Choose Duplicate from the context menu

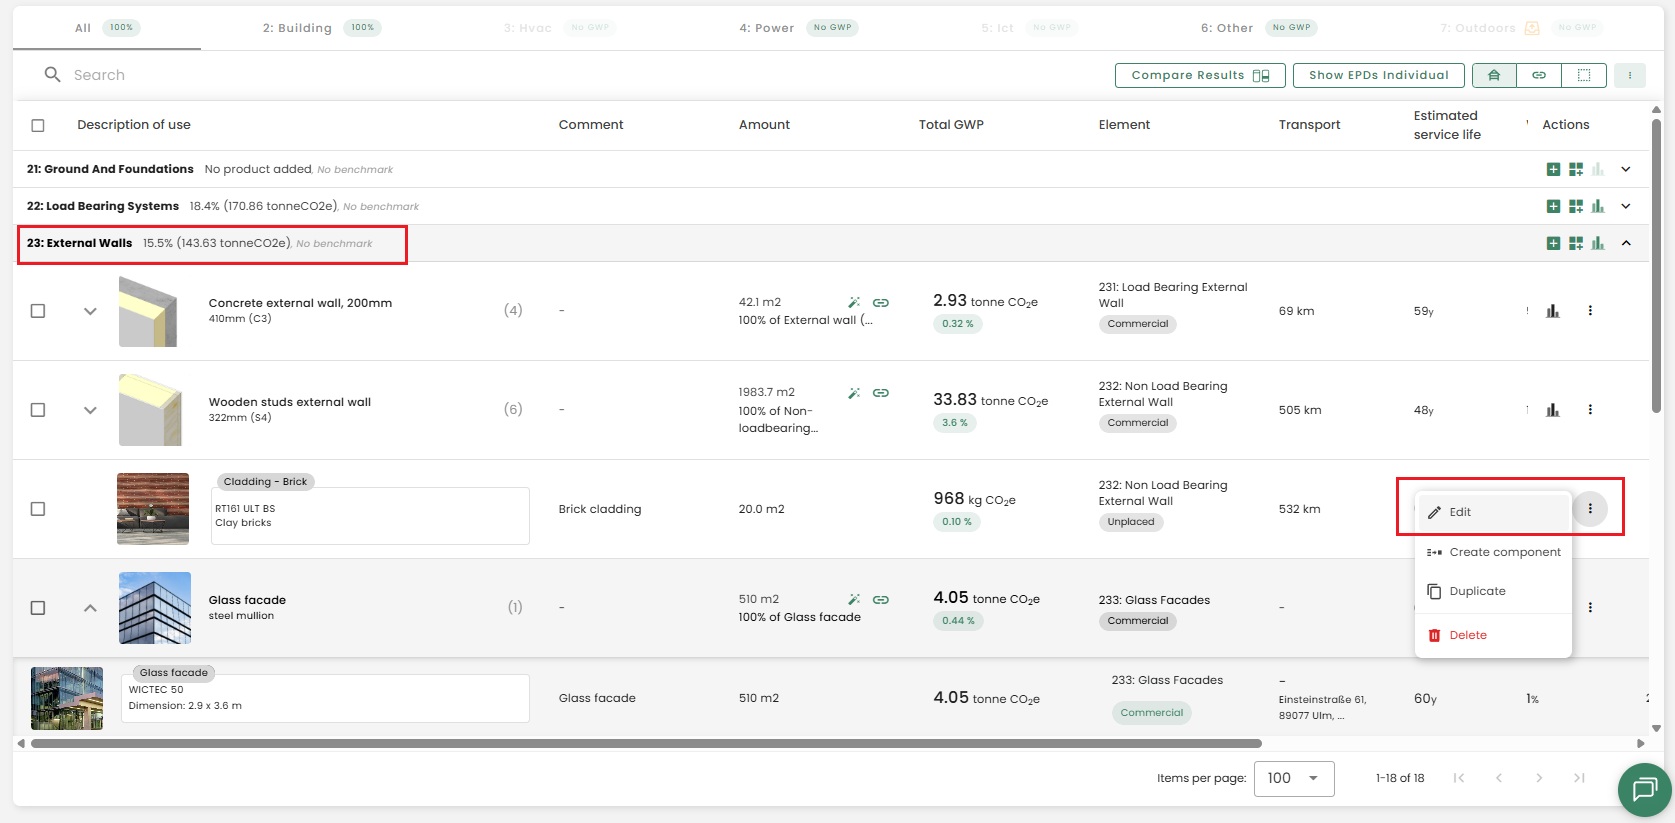(1477, 591)
